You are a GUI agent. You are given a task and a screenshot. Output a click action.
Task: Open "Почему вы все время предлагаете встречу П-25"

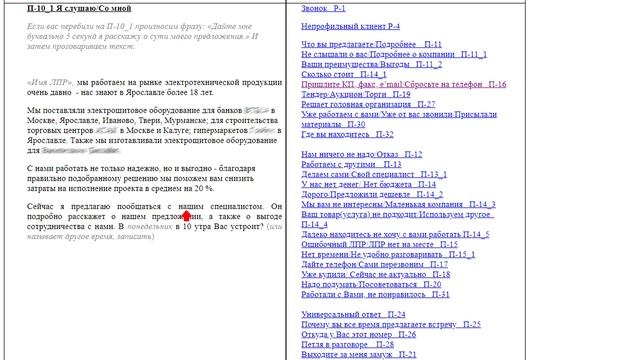[391, 324]
